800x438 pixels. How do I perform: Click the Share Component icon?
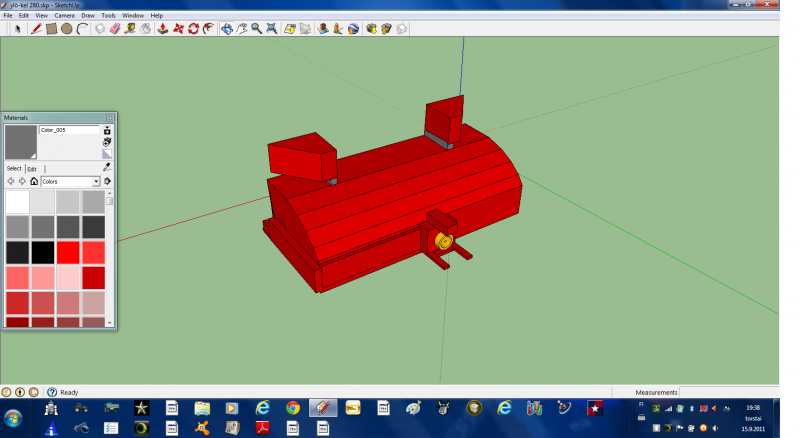tap(402, 29)
